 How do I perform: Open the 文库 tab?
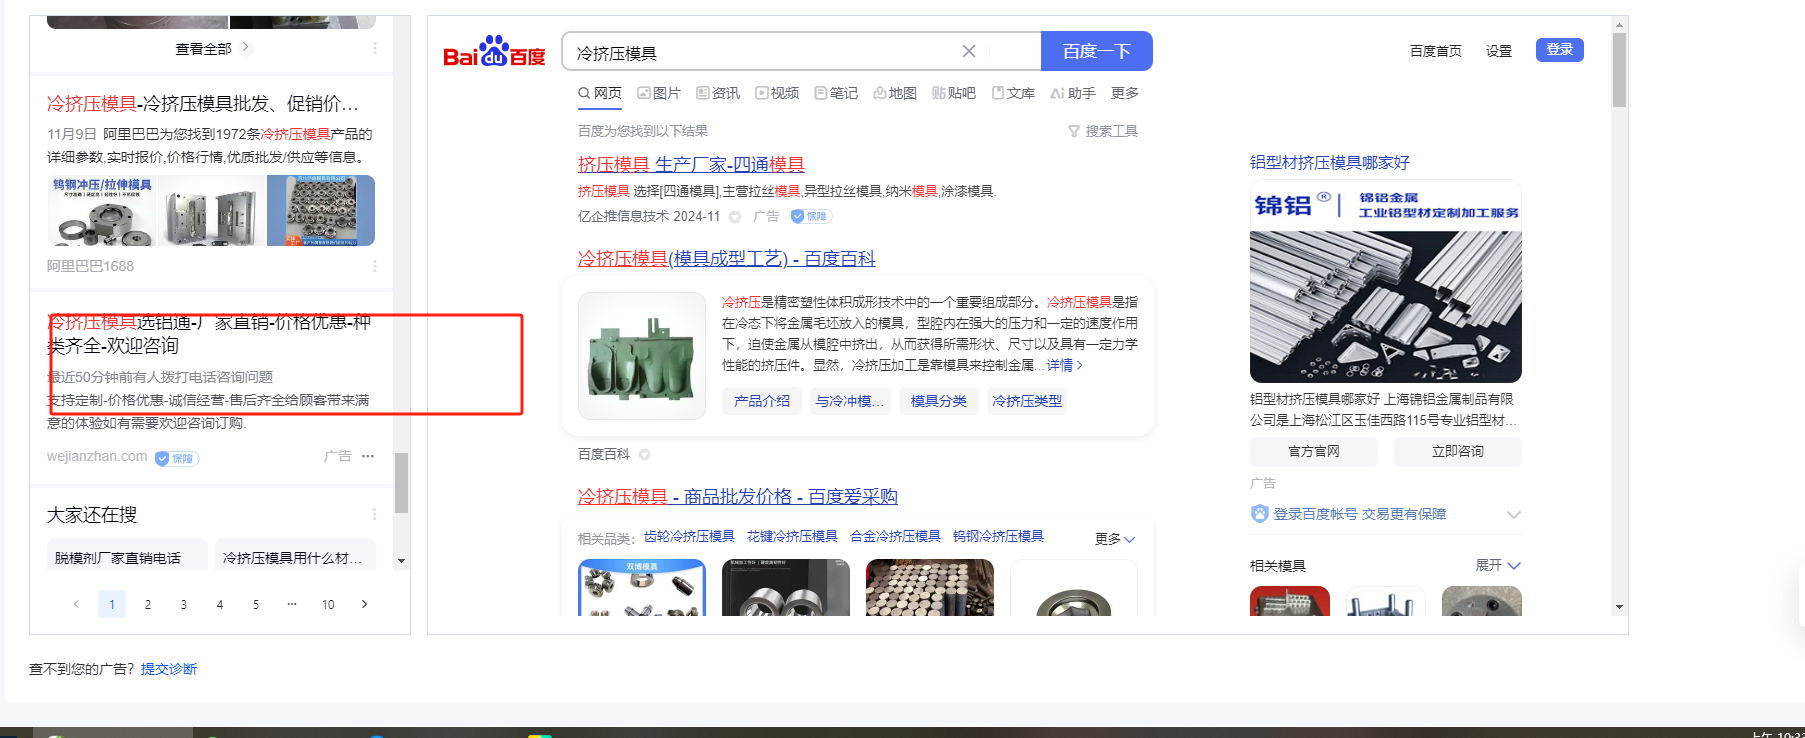(1013, 93)
